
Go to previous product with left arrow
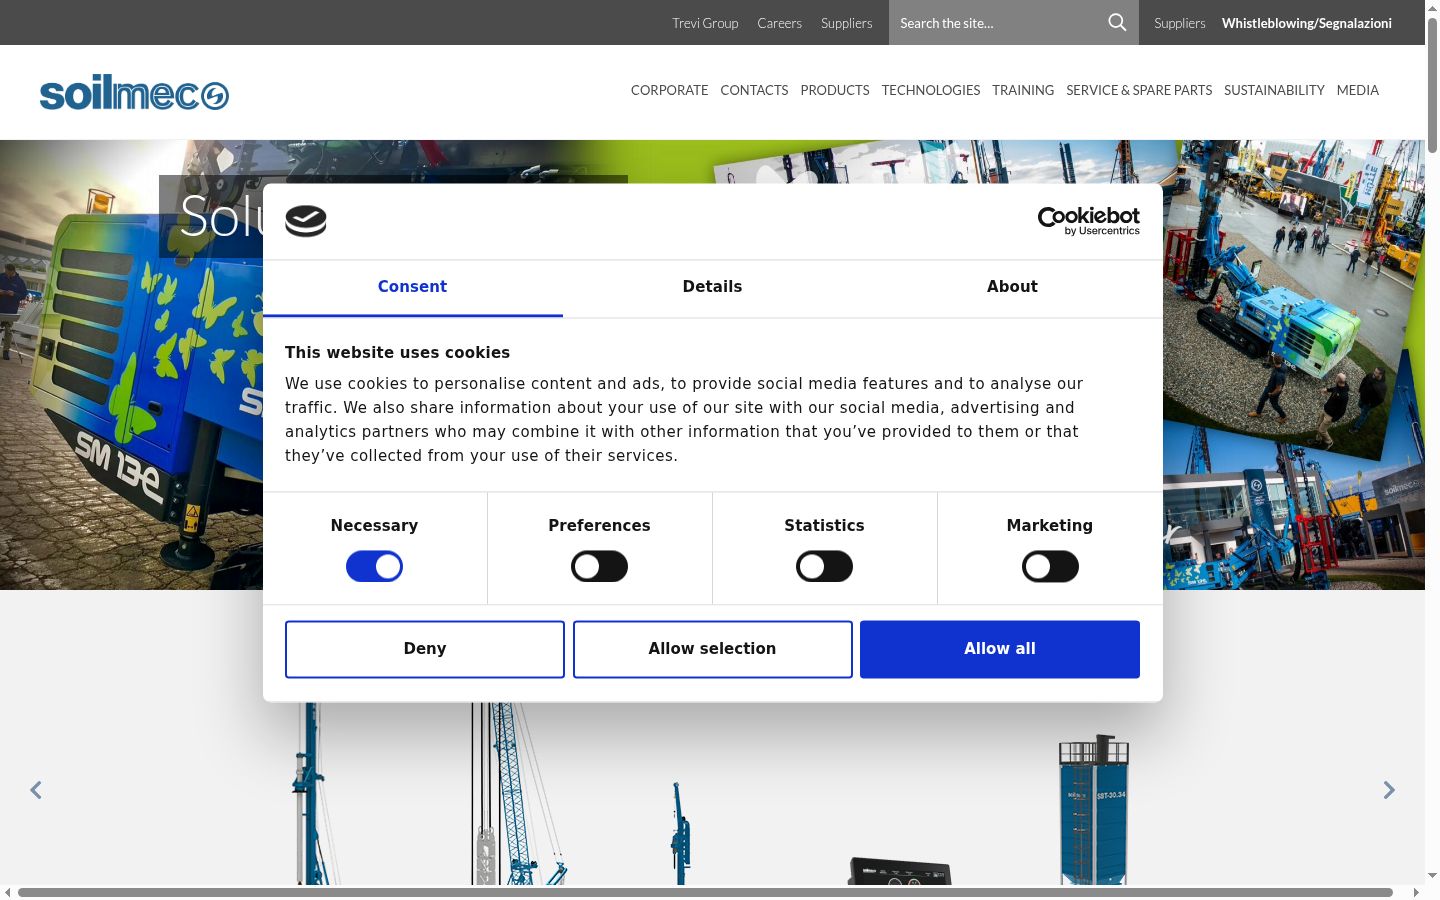36,790
